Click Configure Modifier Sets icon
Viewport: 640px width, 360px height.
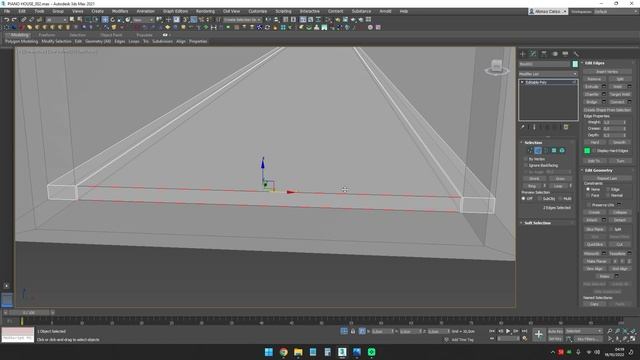click(566, 127)
